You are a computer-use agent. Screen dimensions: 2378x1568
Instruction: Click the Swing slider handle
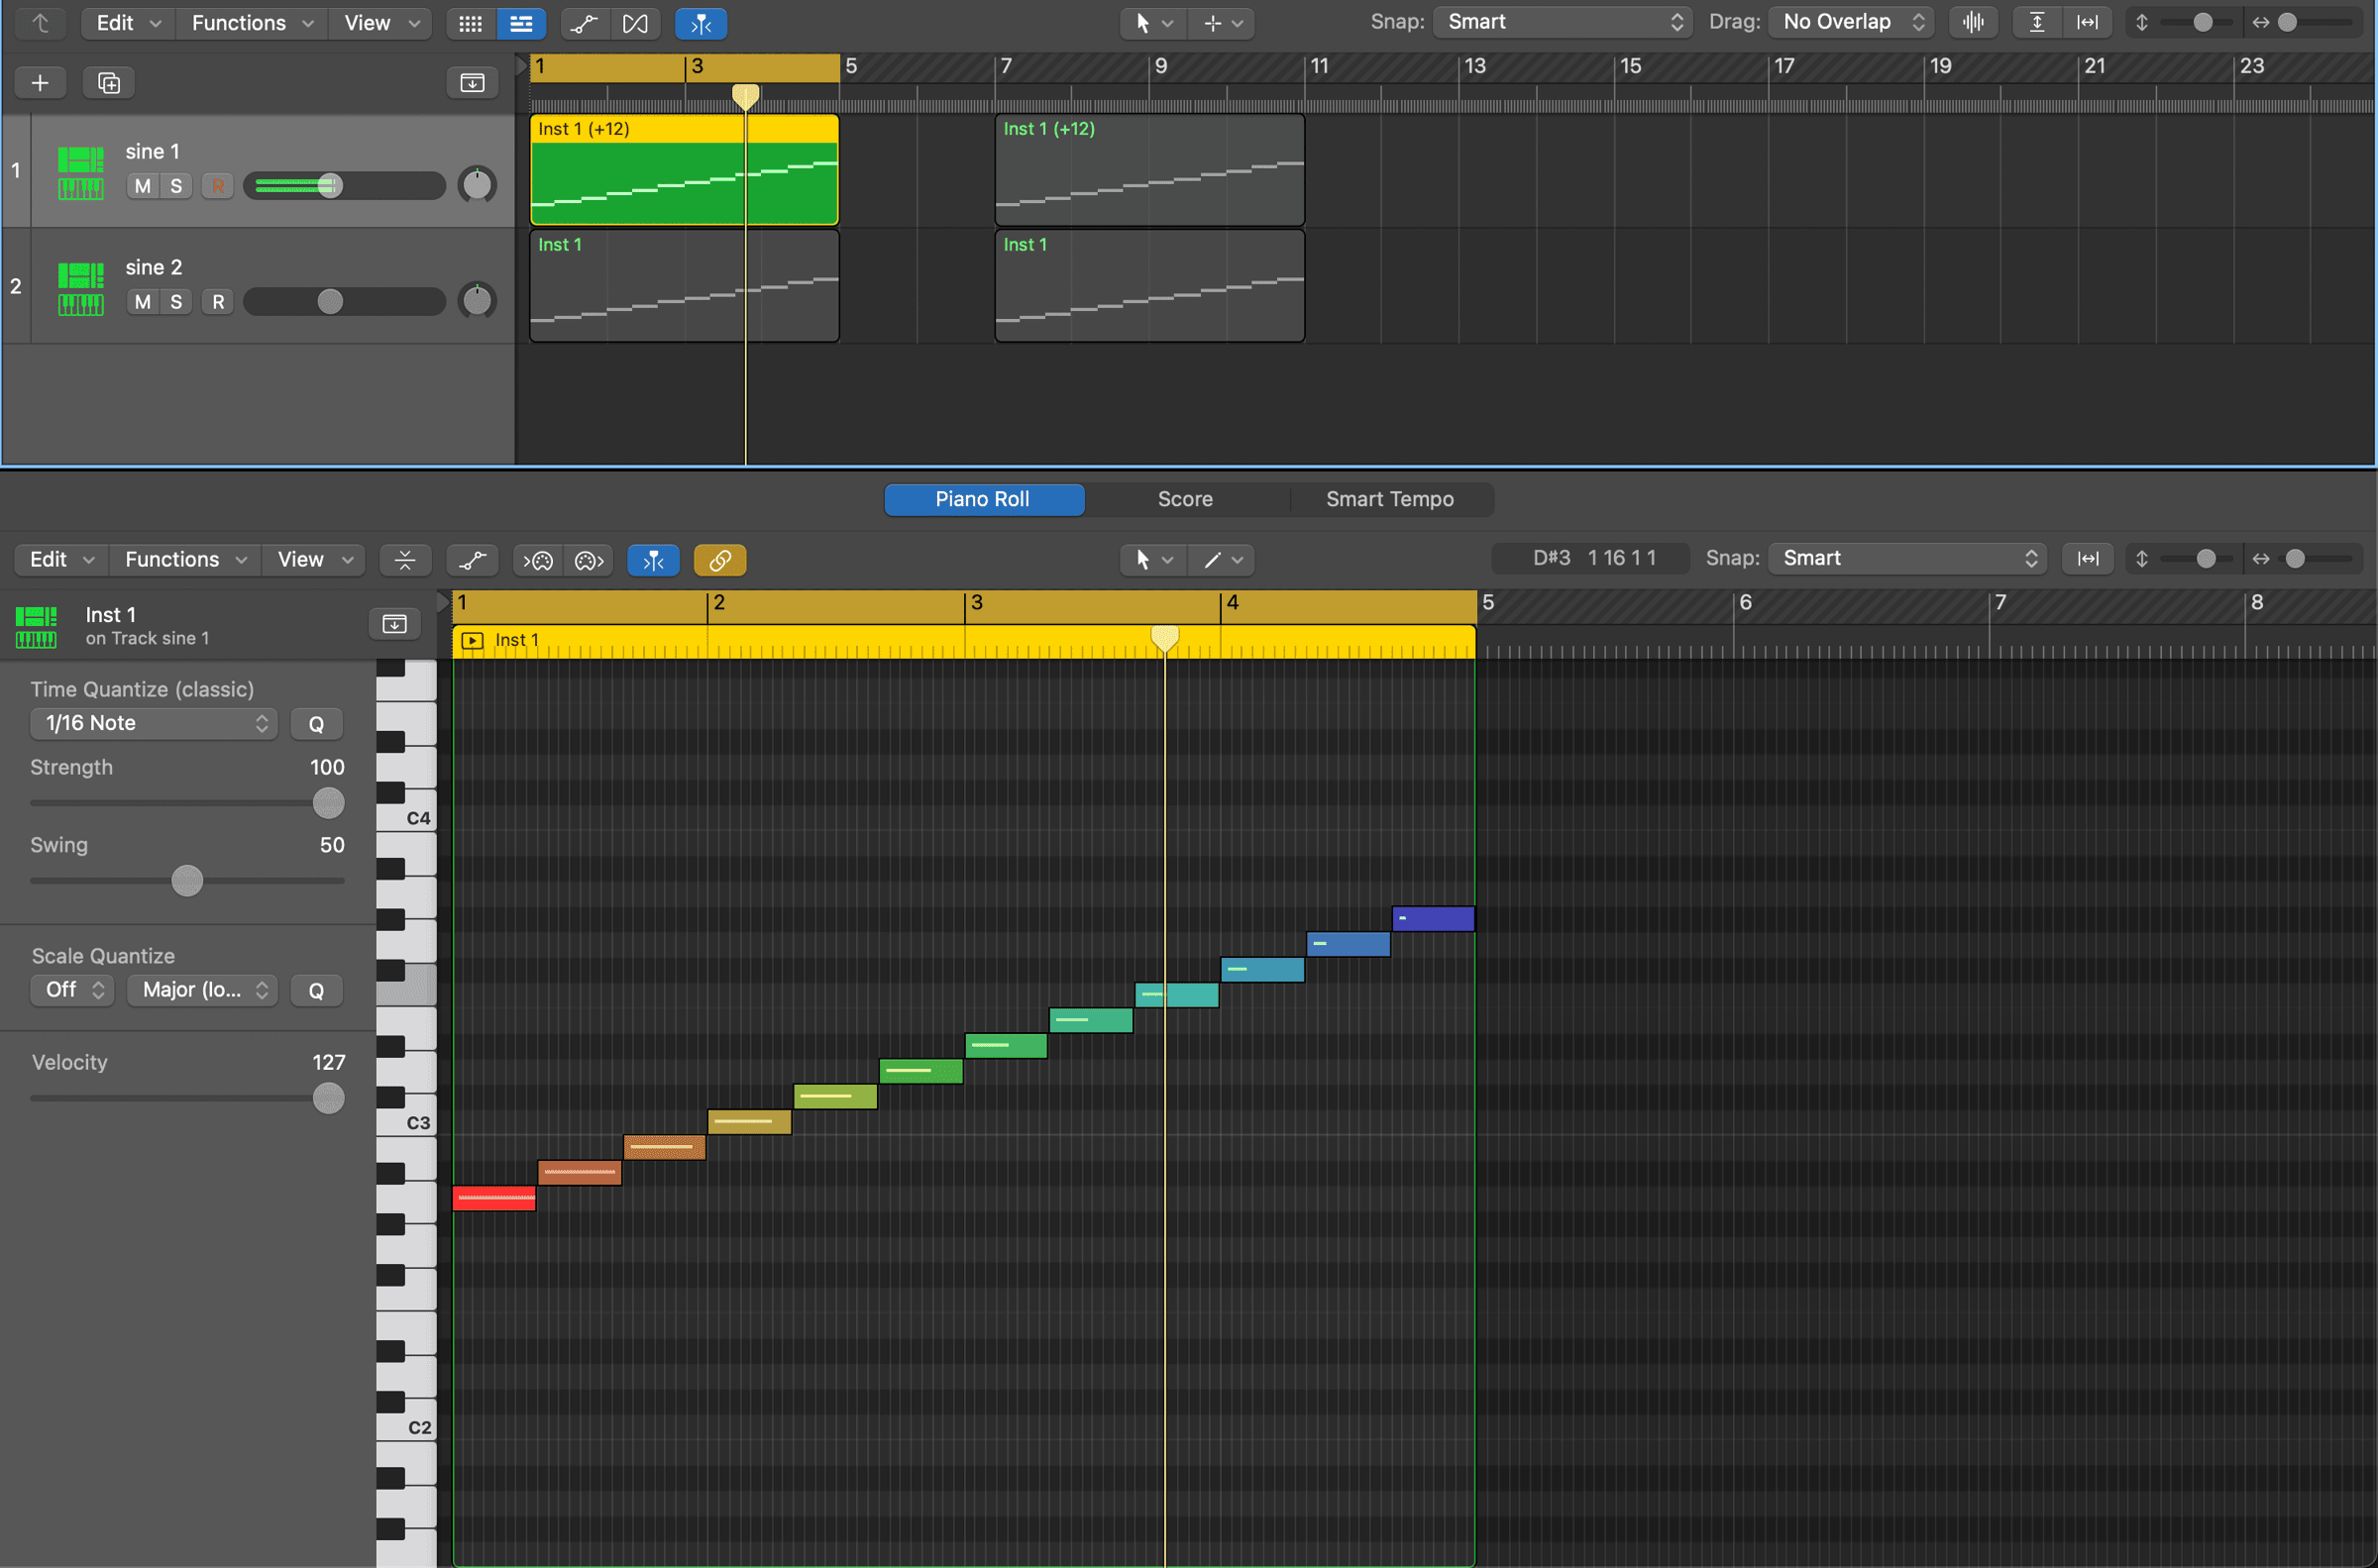point(187,881)
